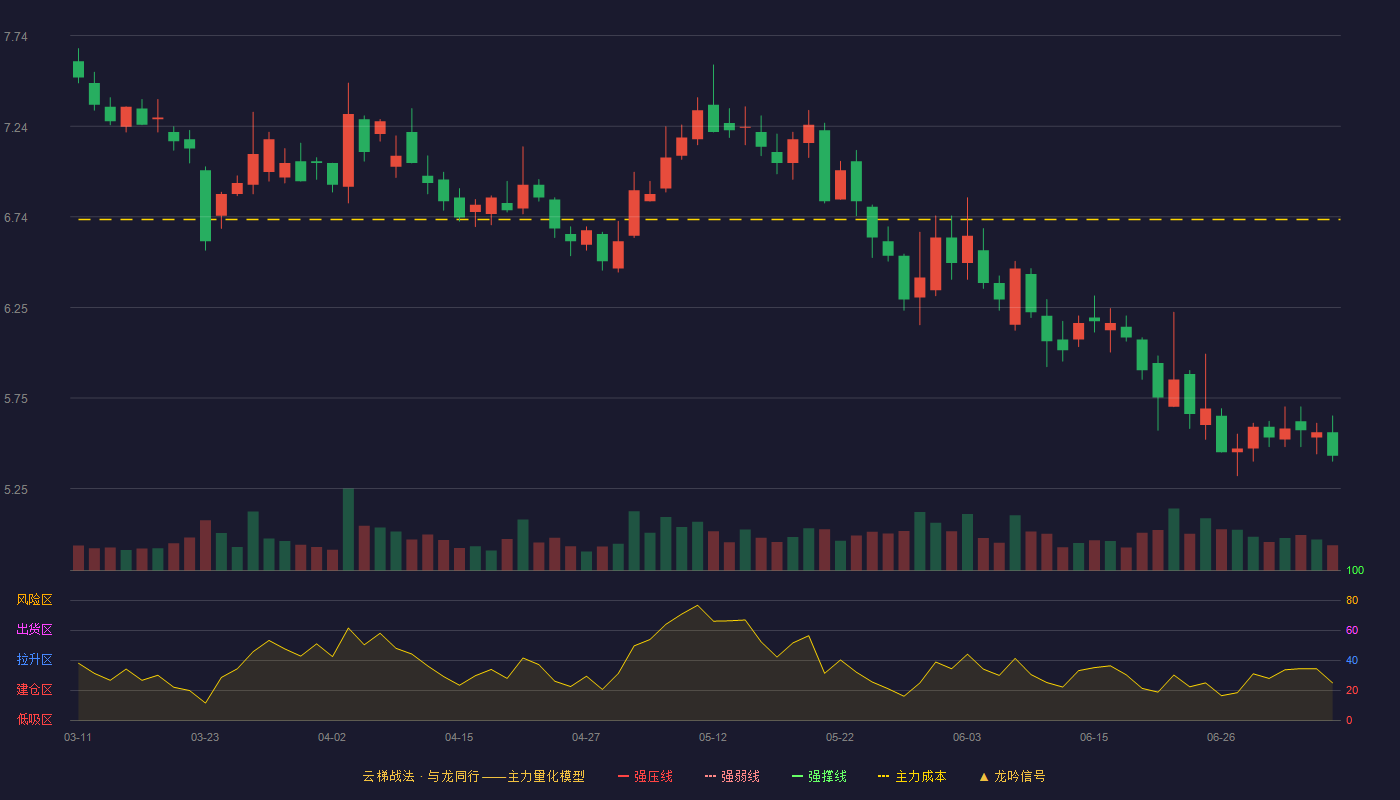Click the 04-15 date label

(459, 737)
